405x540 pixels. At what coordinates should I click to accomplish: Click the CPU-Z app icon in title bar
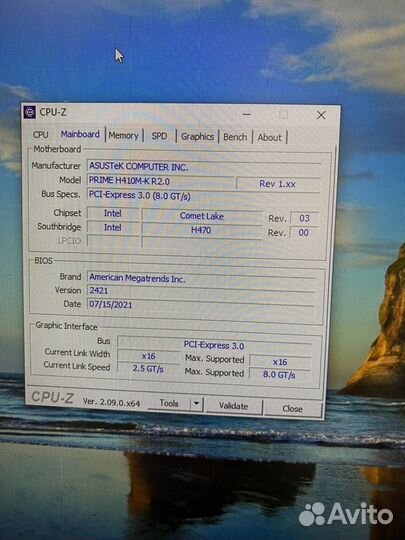point(29,112)
